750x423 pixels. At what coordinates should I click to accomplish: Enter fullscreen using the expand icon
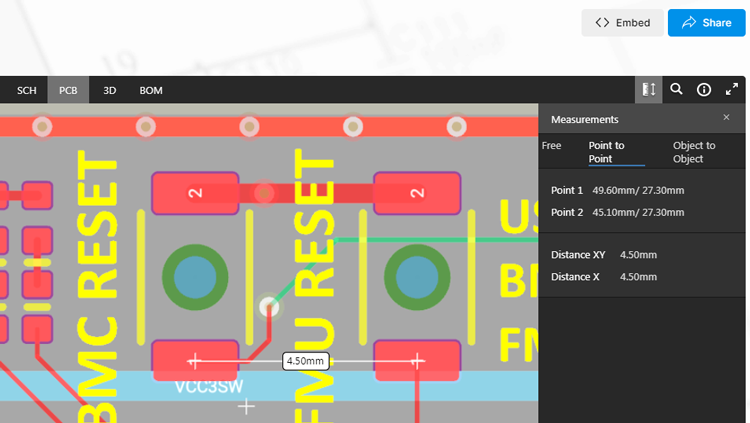coord(731,90)
